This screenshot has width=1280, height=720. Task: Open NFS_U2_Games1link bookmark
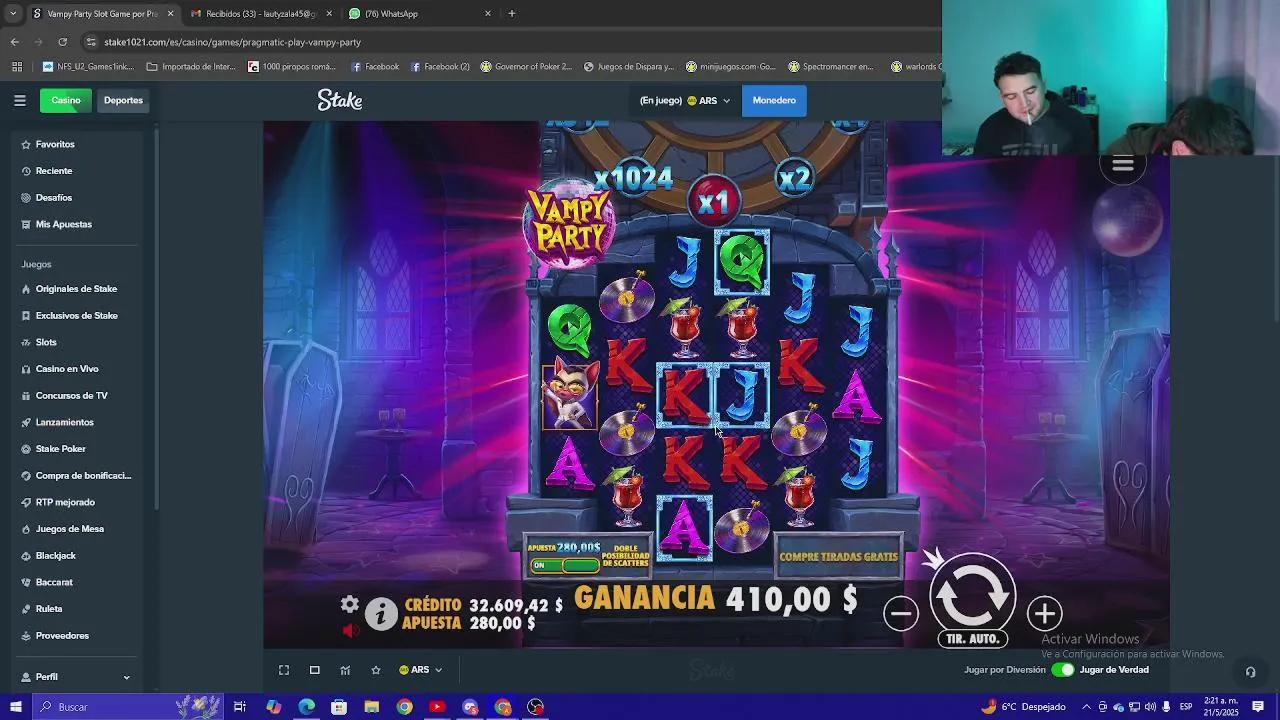[88, 67]
